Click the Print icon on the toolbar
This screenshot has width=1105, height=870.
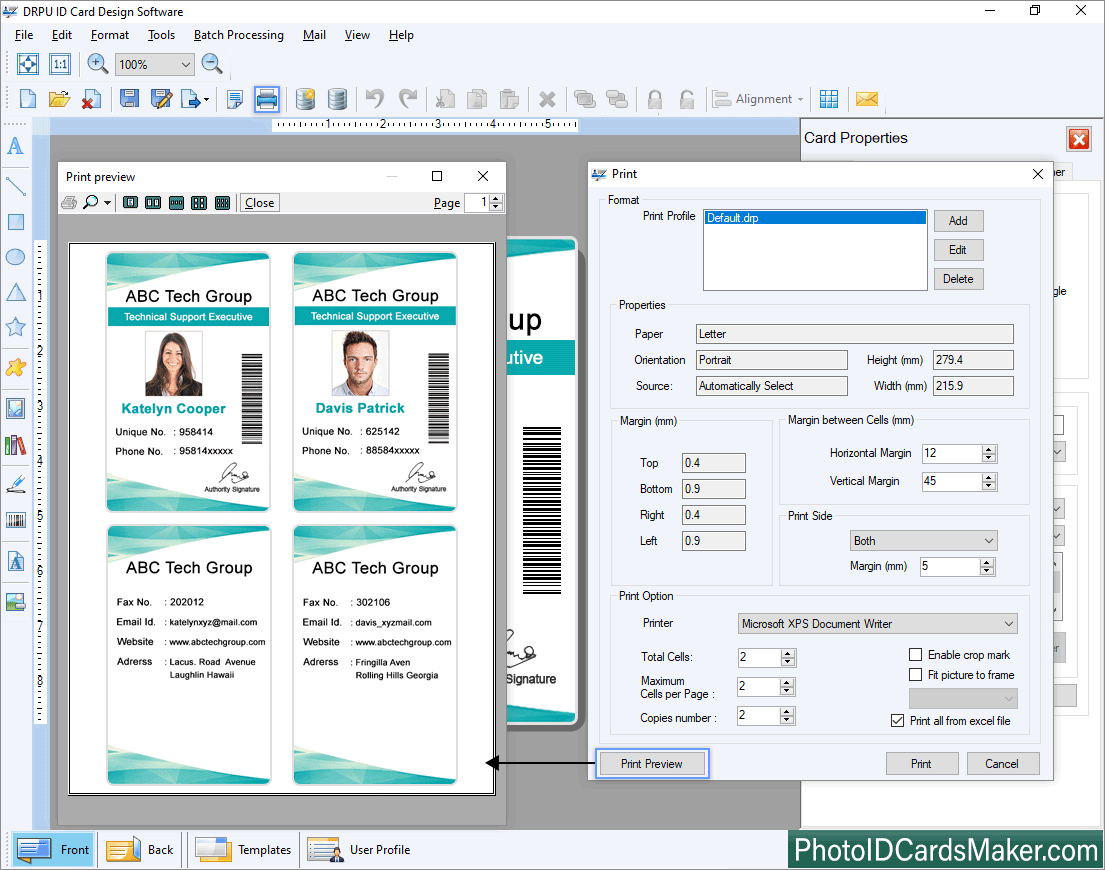coord(265,98)
